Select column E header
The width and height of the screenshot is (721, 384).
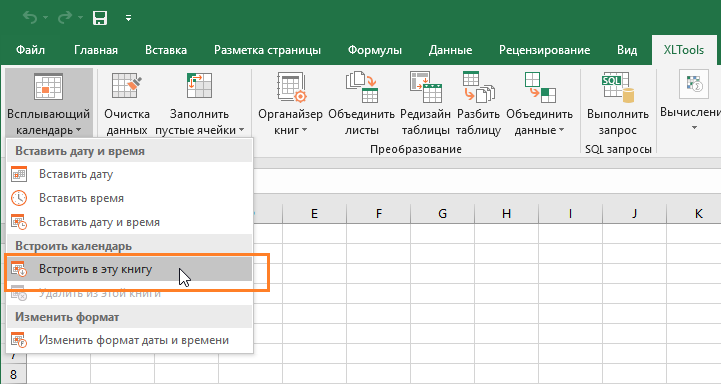pos(315,213)
